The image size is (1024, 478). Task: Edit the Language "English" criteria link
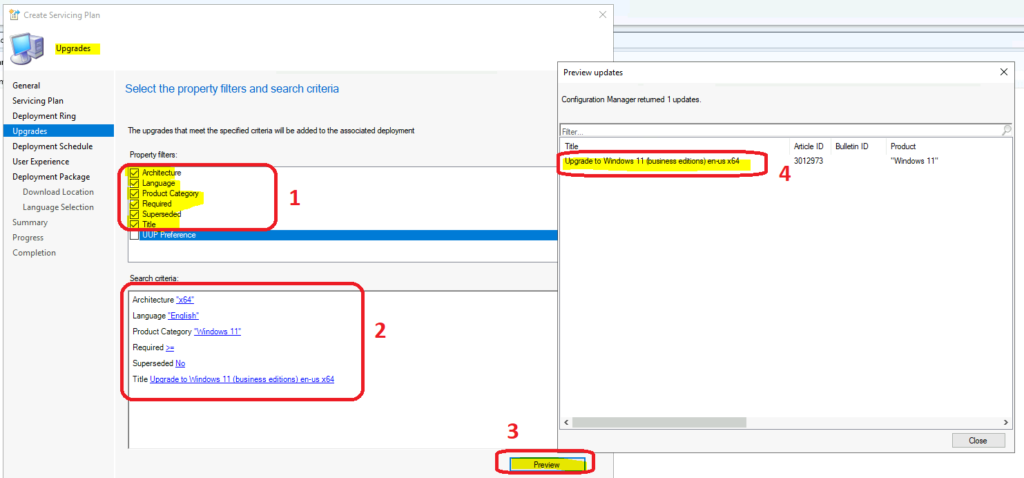[x=184, y=315]
